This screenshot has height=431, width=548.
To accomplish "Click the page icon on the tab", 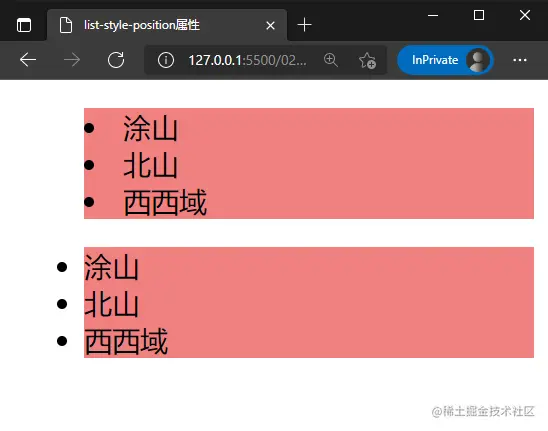I will (x=66, y=25).
